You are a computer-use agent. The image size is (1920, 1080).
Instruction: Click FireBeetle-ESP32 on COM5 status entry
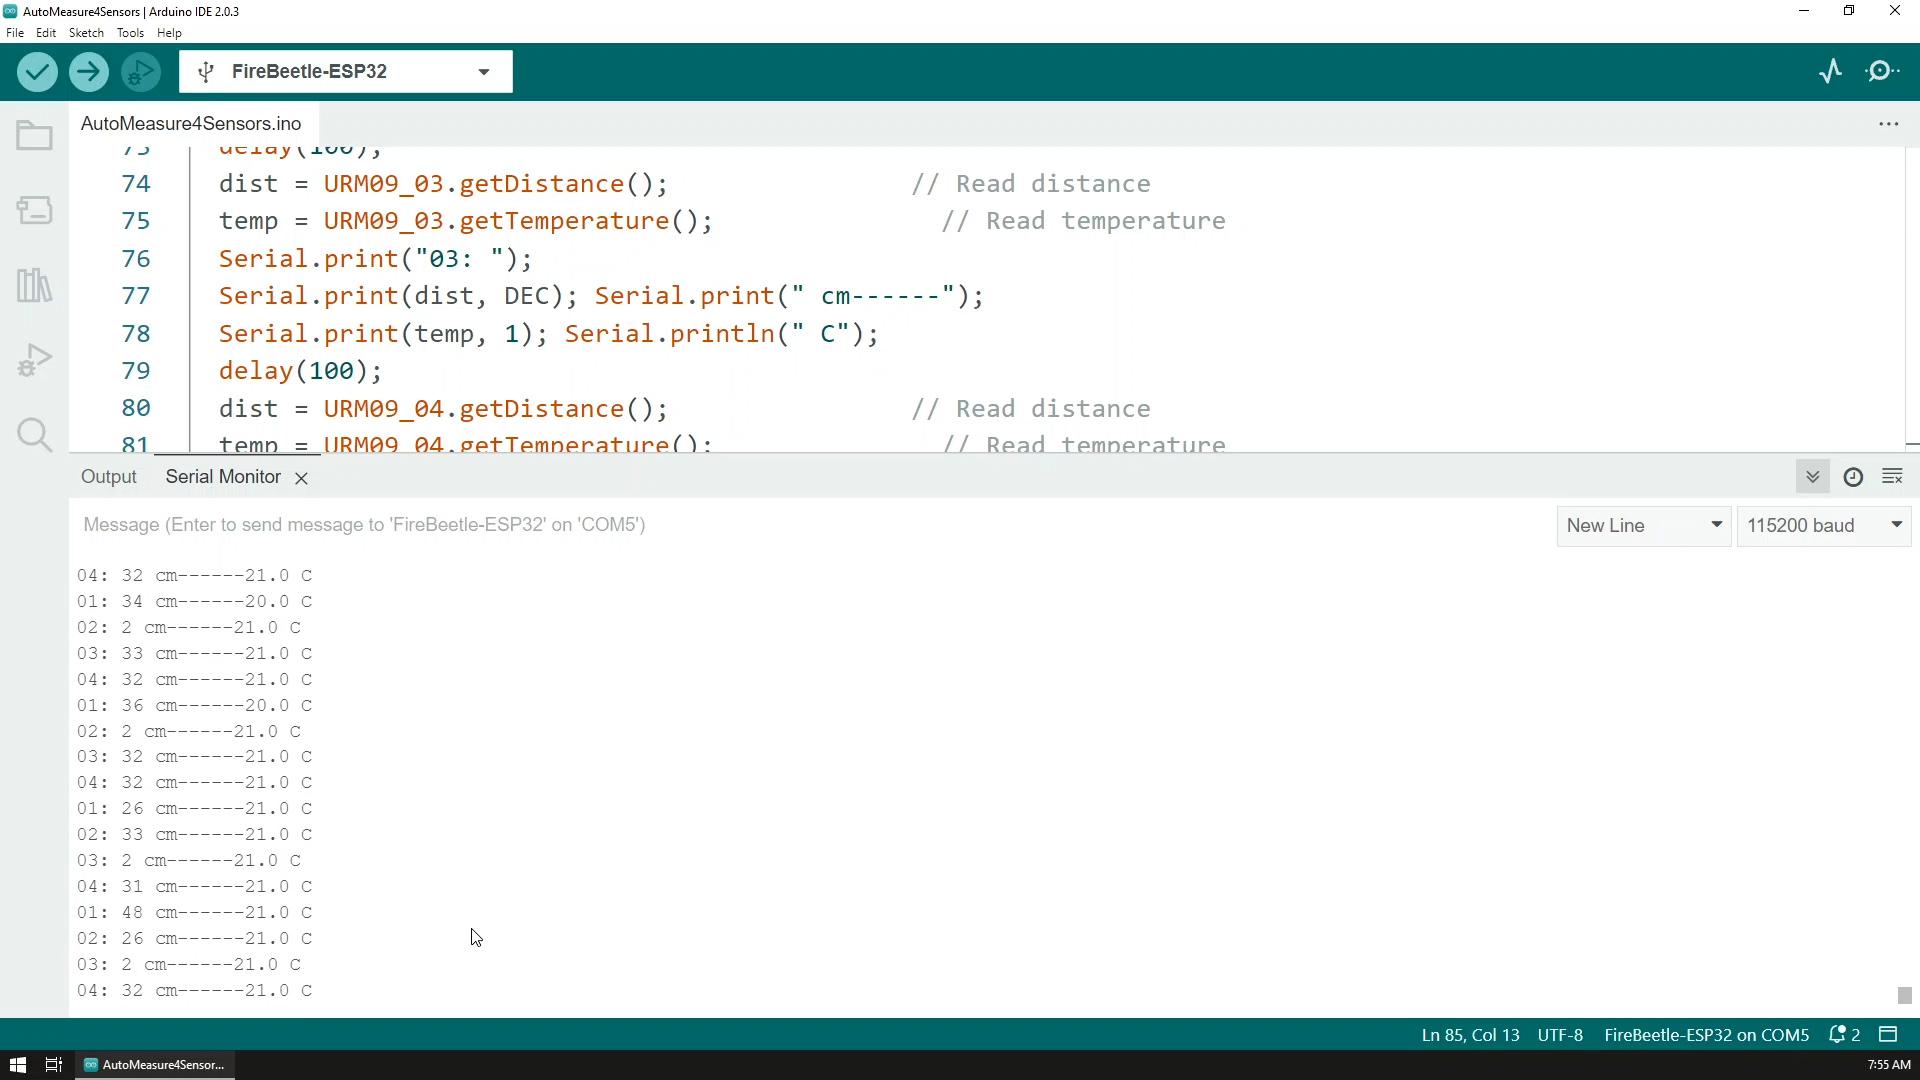1706,1035
